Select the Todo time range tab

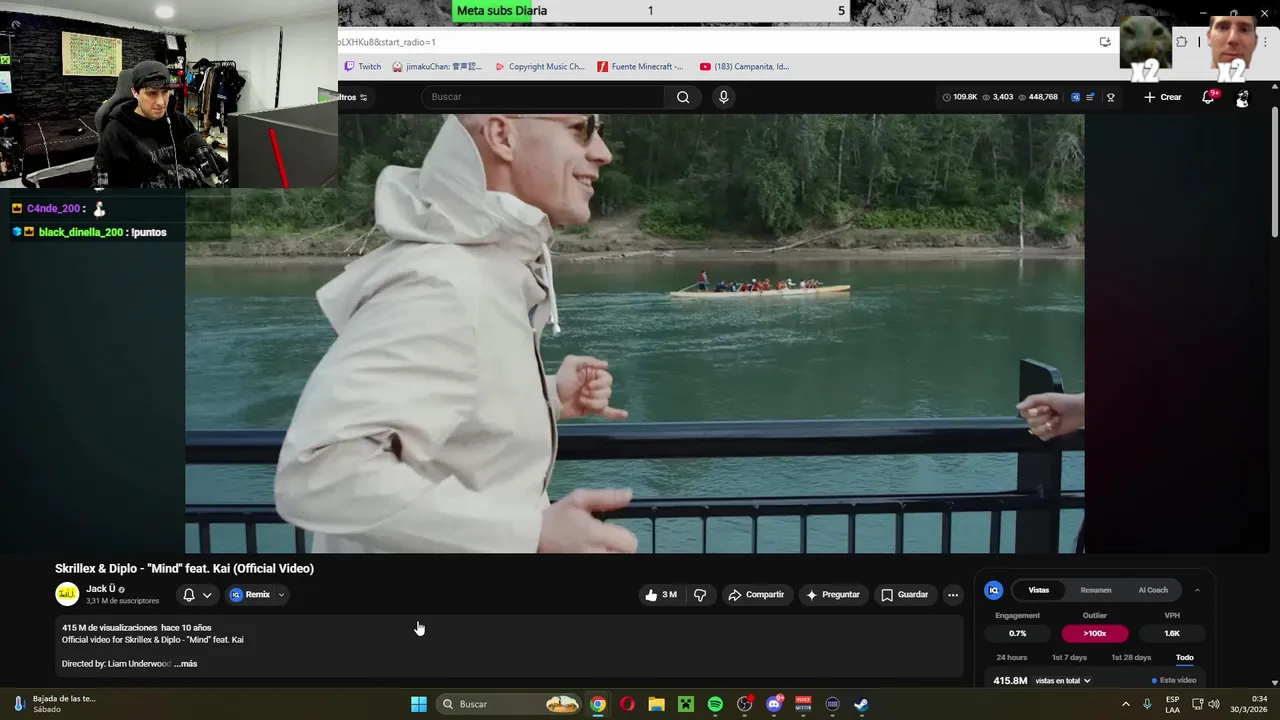[x=1185, y=657]
